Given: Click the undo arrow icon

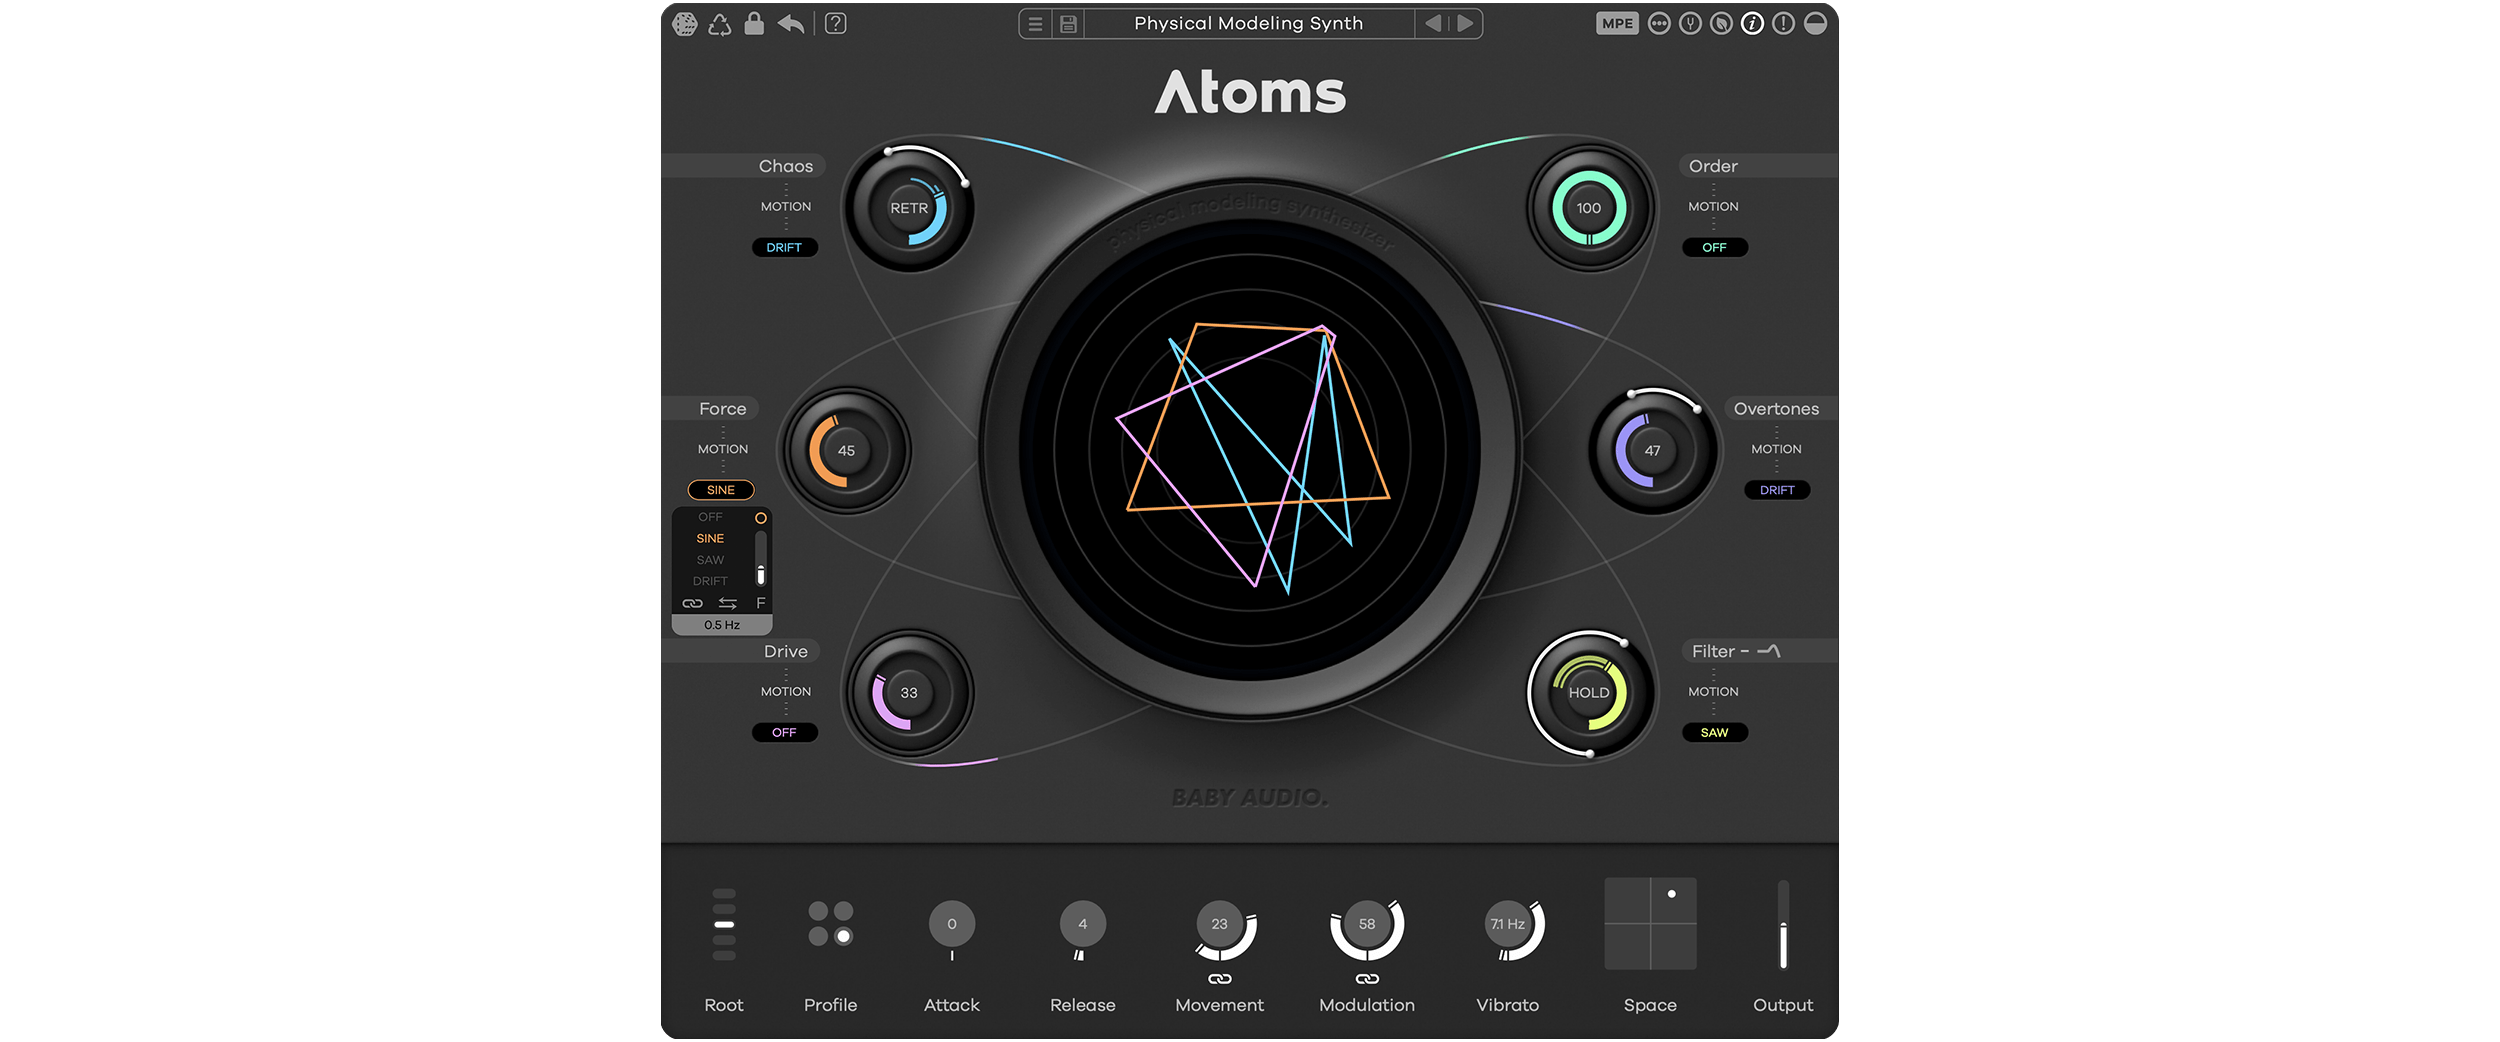Looking at the screenshot, I should tap(790, 23).
